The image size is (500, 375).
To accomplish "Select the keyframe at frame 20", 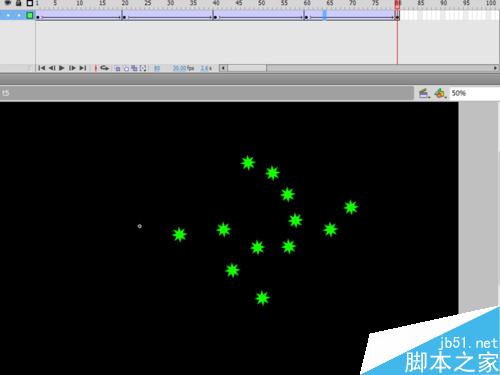I will click(x=124, y=16).
